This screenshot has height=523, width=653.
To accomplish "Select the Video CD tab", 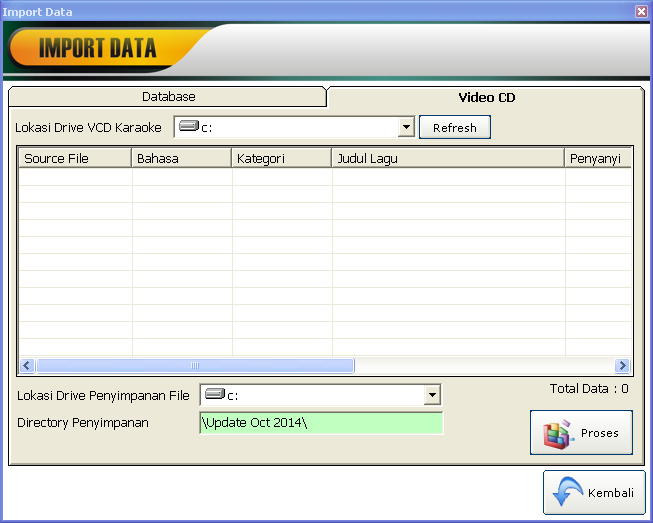I will [x=486, y=97].
